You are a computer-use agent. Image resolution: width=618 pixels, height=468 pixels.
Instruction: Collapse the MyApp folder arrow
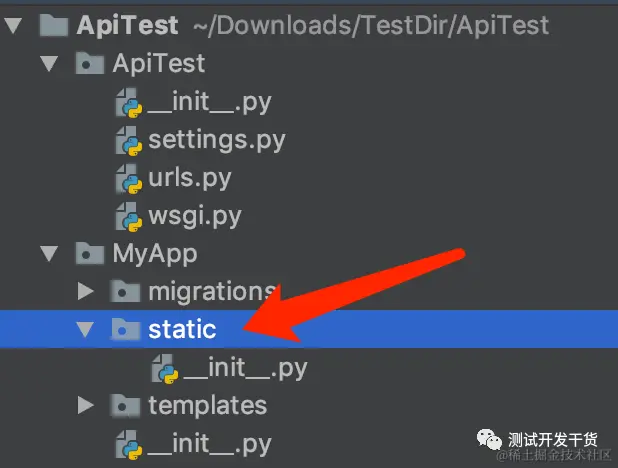49,254
